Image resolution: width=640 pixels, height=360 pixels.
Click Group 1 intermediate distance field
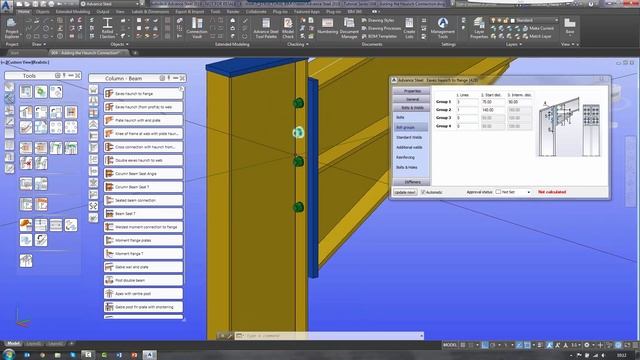tap(520, 102)
